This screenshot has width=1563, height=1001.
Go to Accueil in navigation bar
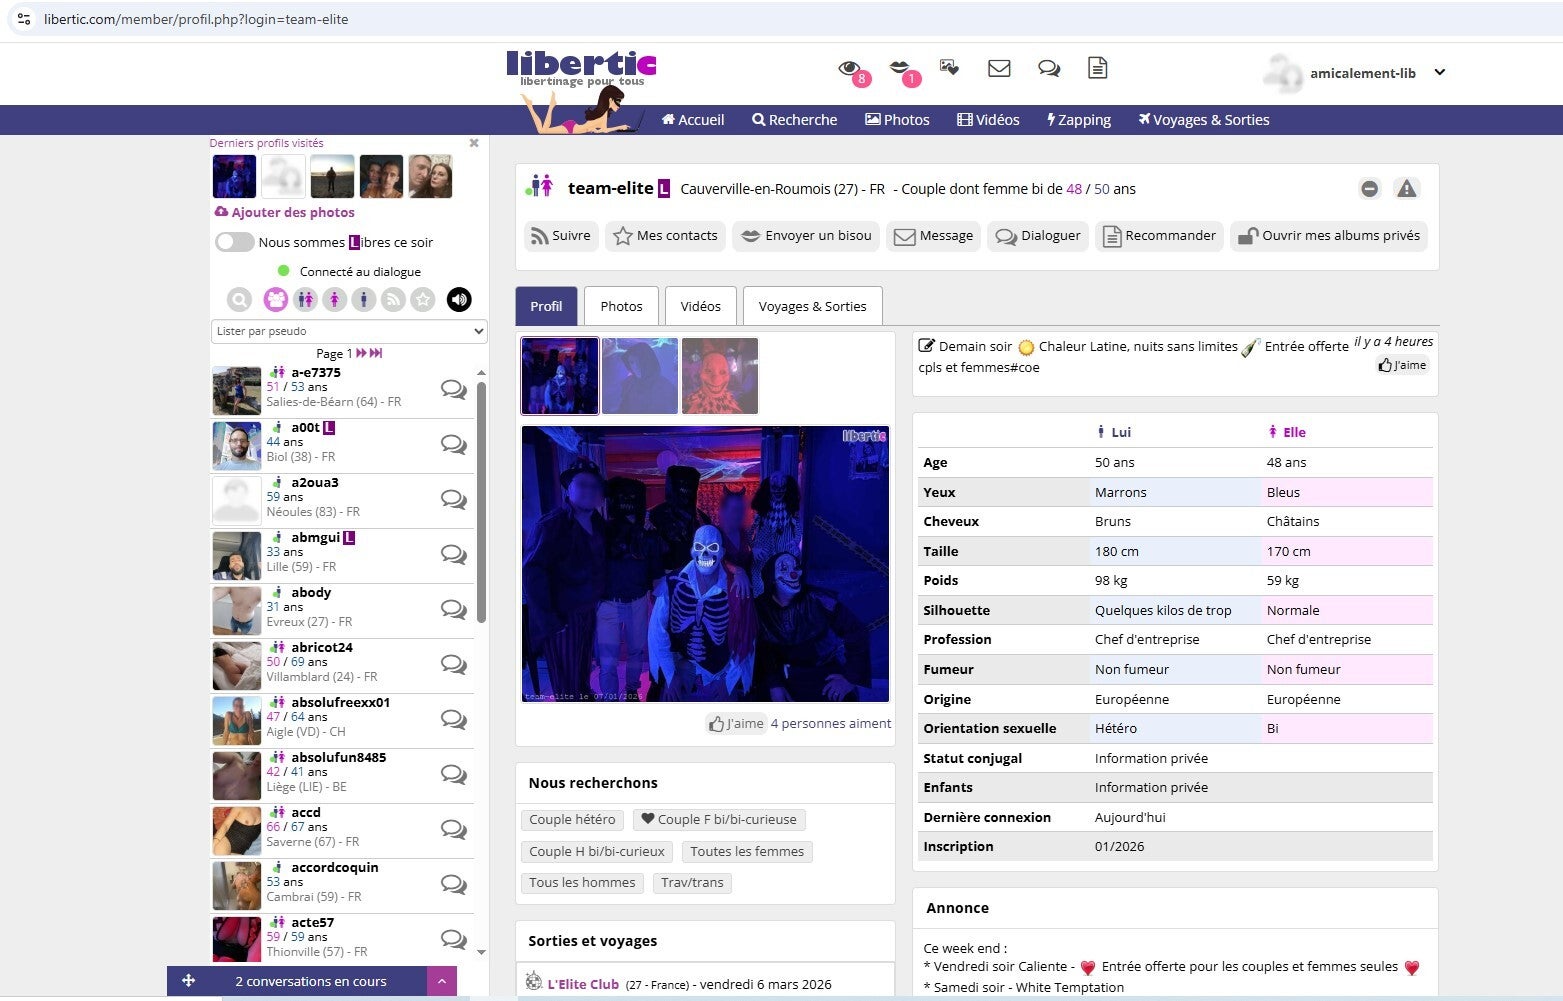693,120
